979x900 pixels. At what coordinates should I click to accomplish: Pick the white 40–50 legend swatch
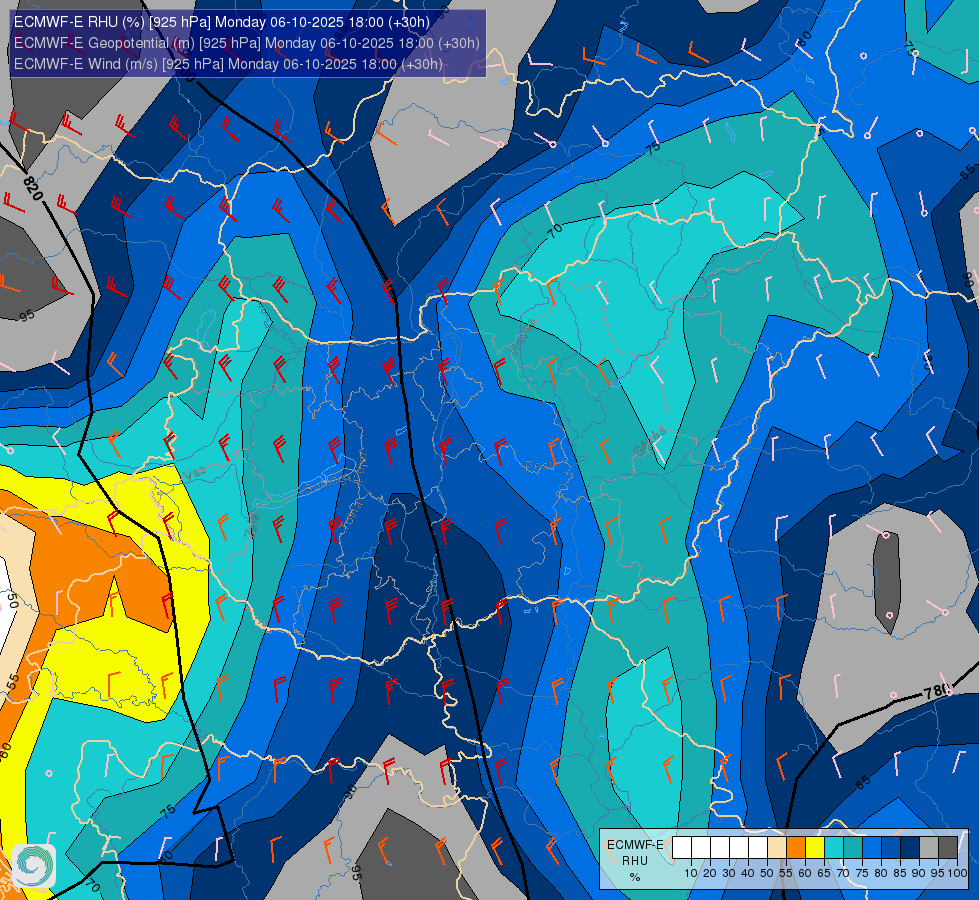click(x=758, y=847)
